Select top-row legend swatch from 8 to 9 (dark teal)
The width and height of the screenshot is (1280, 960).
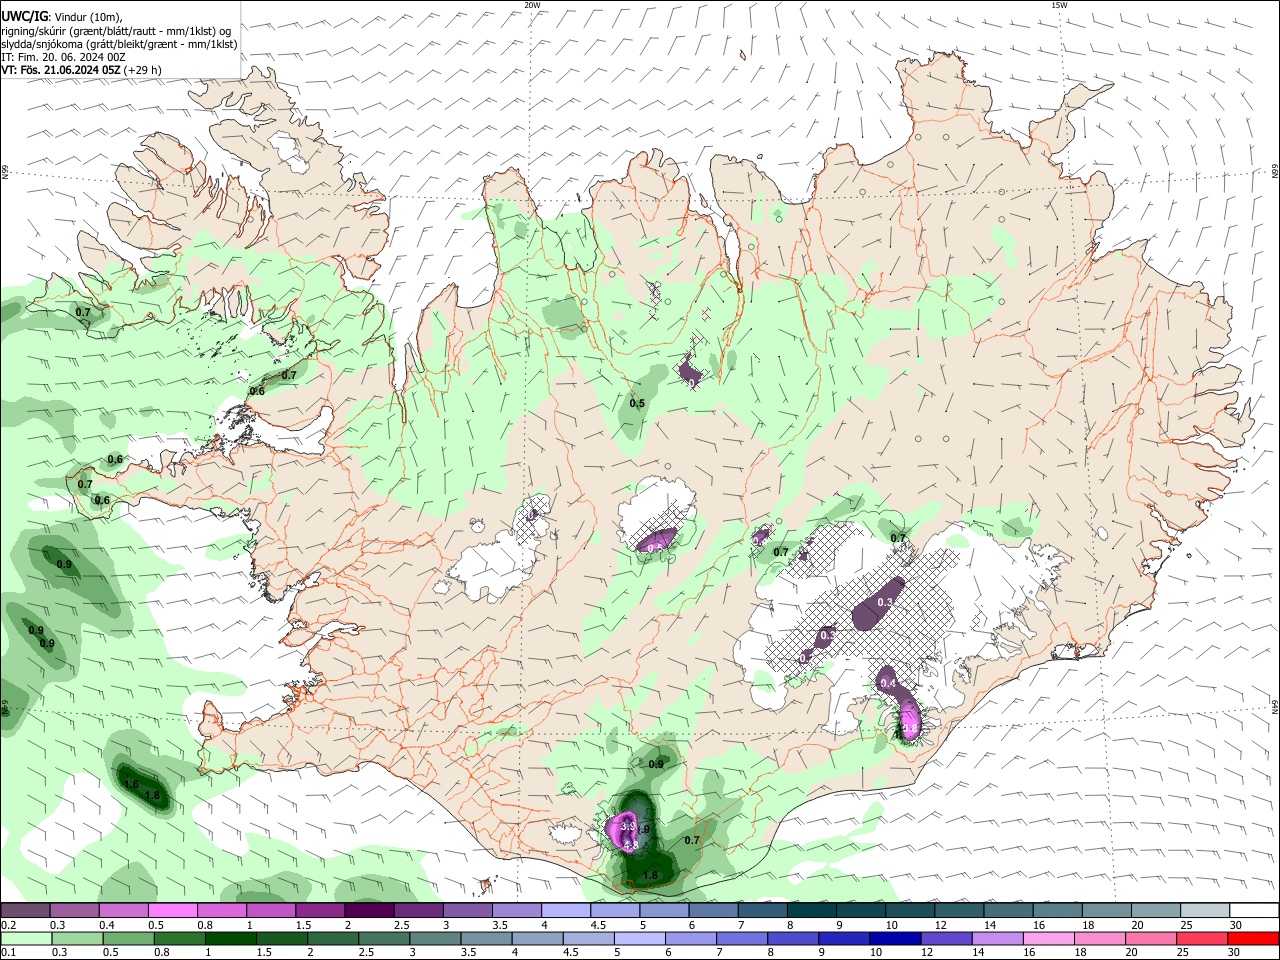812,910
